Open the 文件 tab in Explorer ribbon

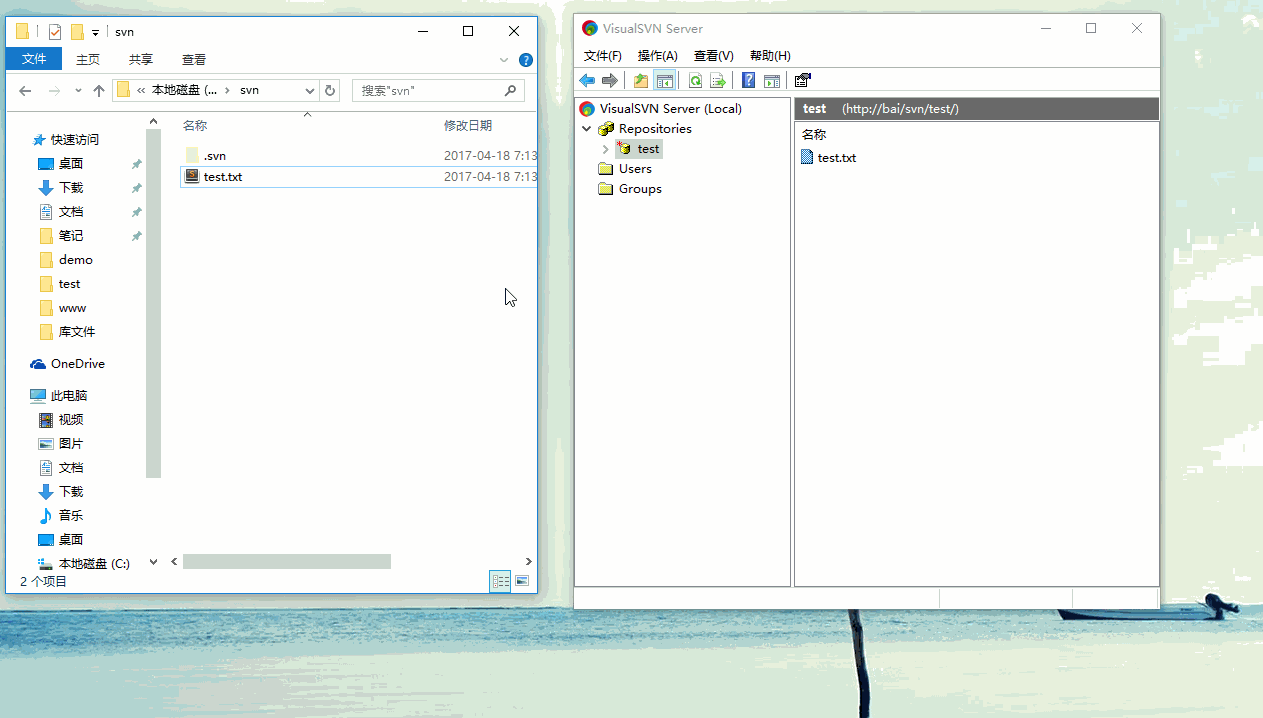click(x=34, y=59)
